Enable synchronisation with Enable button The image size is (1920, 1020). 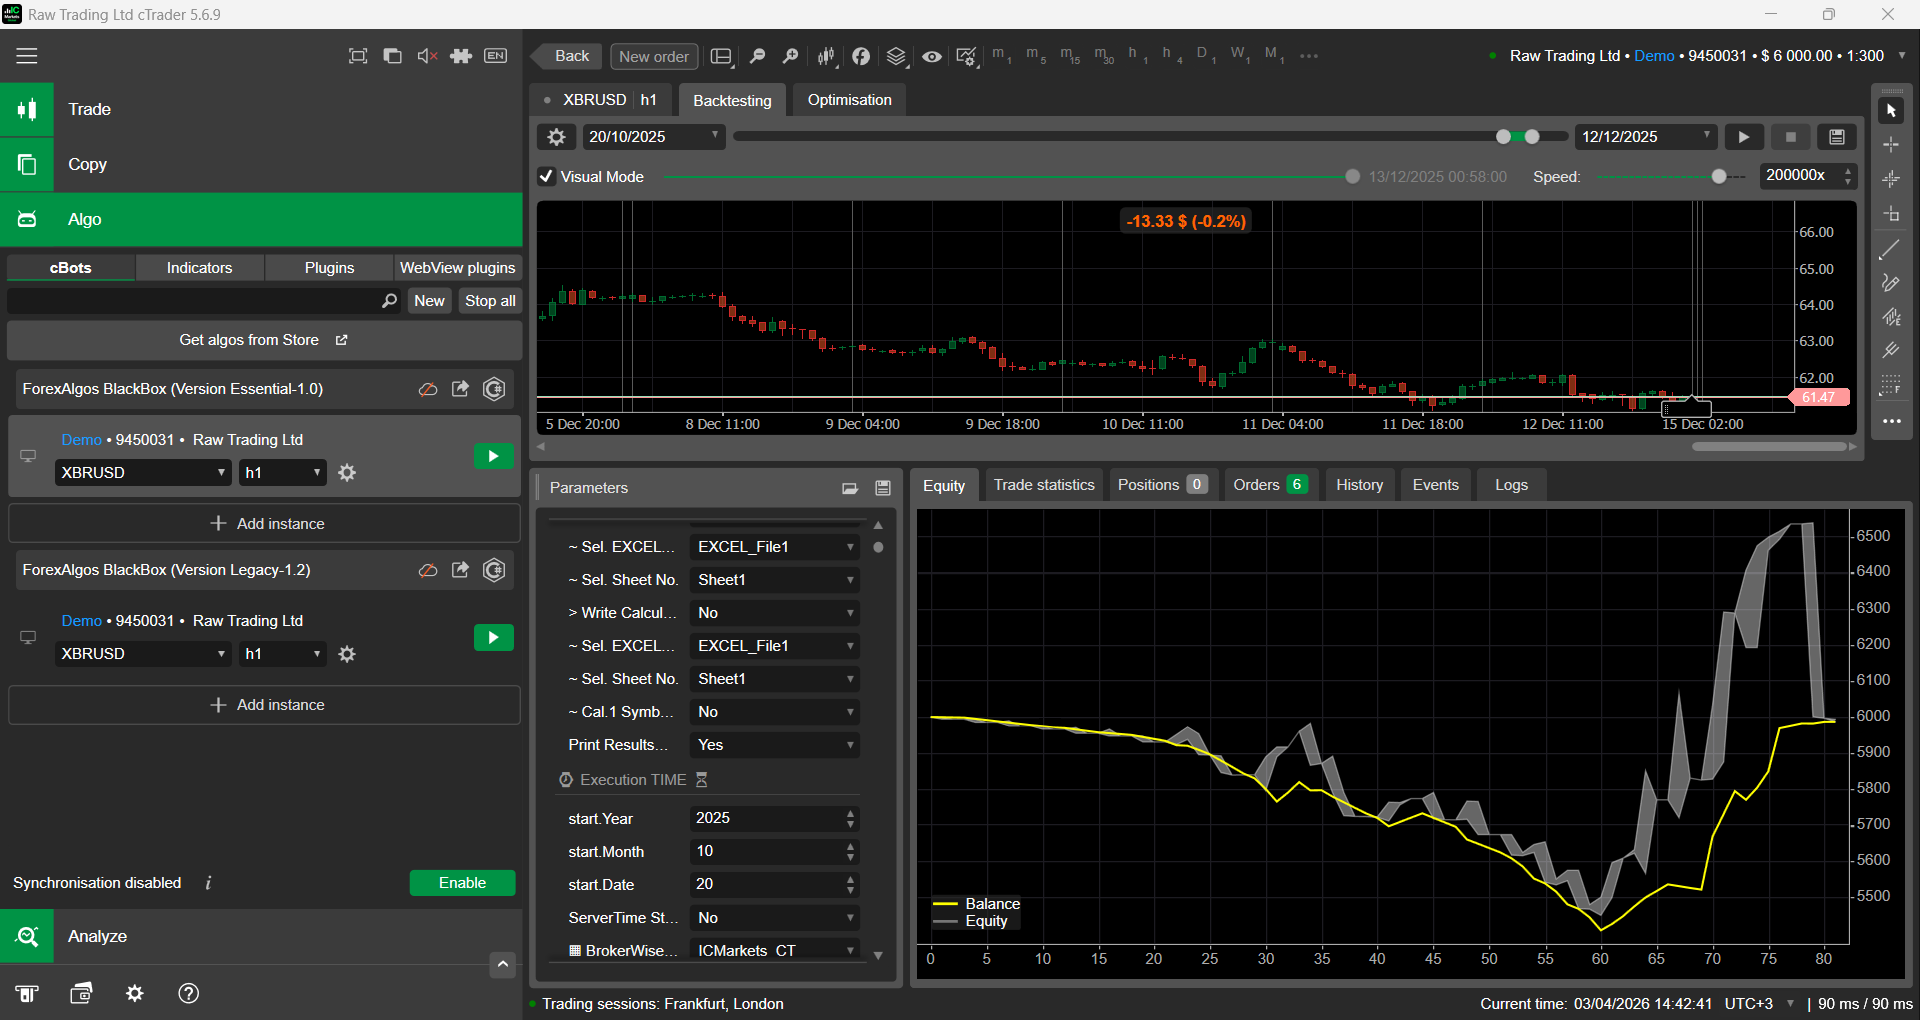point(462,883)
